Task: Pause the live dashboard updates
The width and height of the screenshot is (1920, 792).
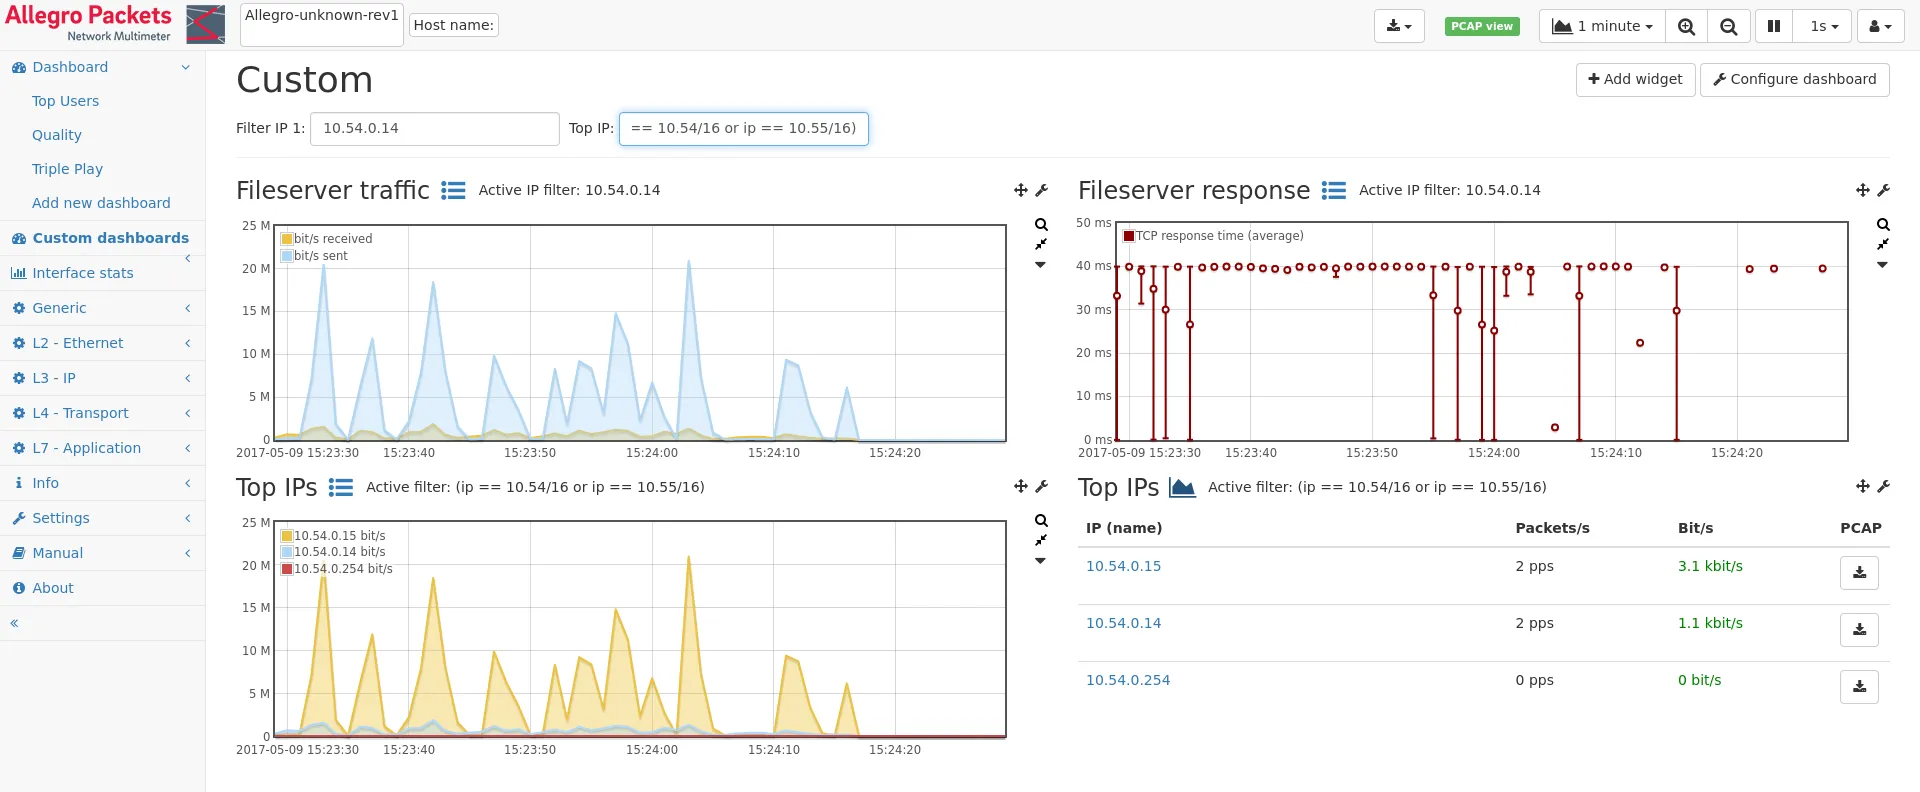Action: pos(1774,27)
